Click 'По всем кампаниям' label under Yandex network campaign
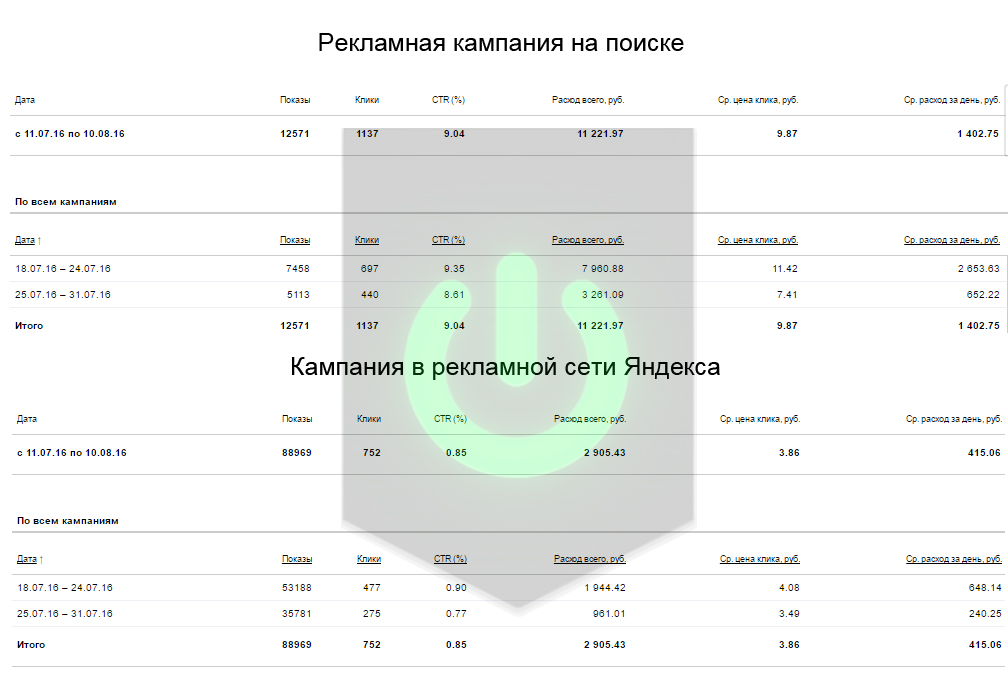This screenshot has height=677, width=1008. pyautogui.click(x=68, y=521)
